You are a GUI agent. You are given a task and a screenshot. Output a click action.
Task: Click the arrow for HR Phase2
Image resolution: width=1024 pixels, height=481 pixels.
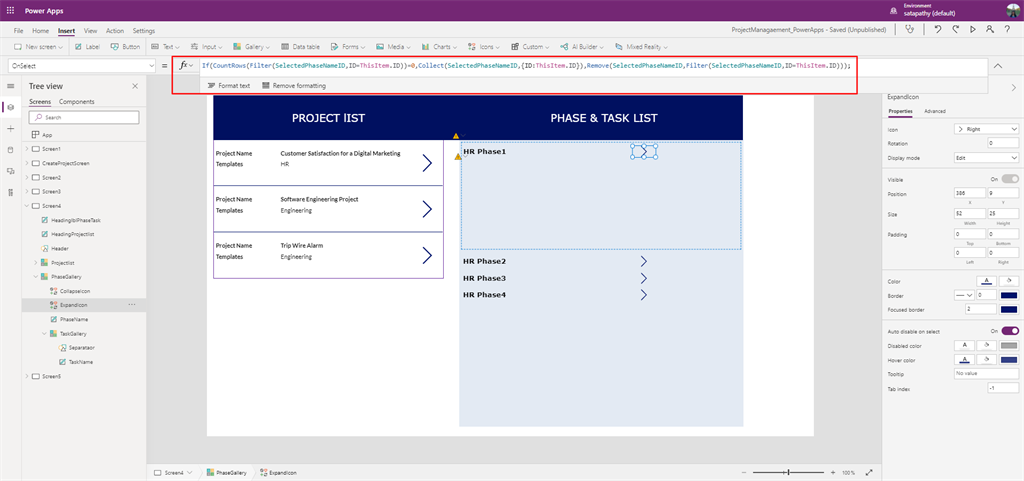(x=643, y=262)
